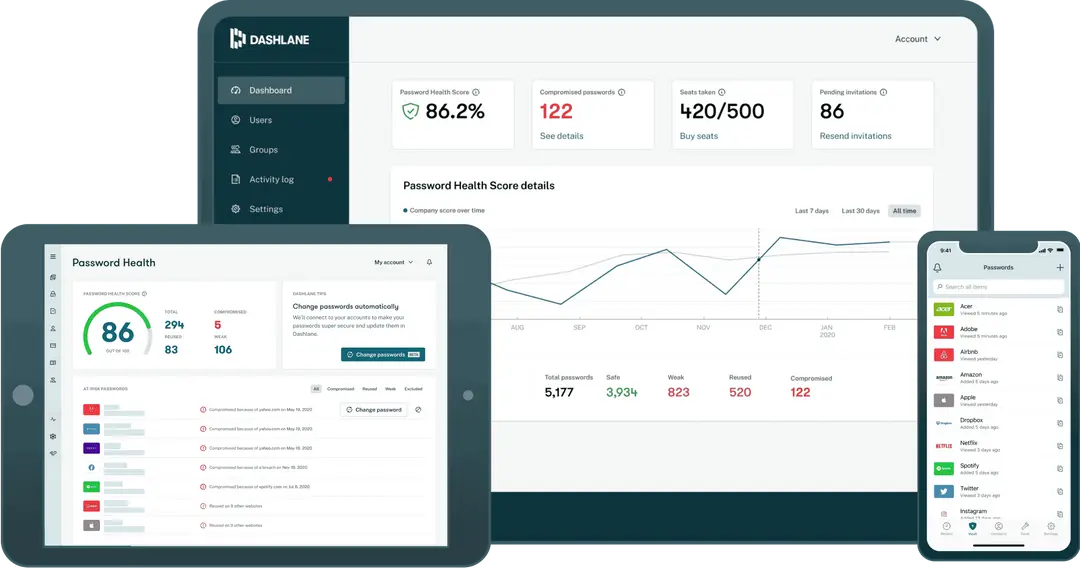The width and height of the screenshot is (1080, 568).
Task: Click the notification bell on the tablet
Action: click(429, 262)
